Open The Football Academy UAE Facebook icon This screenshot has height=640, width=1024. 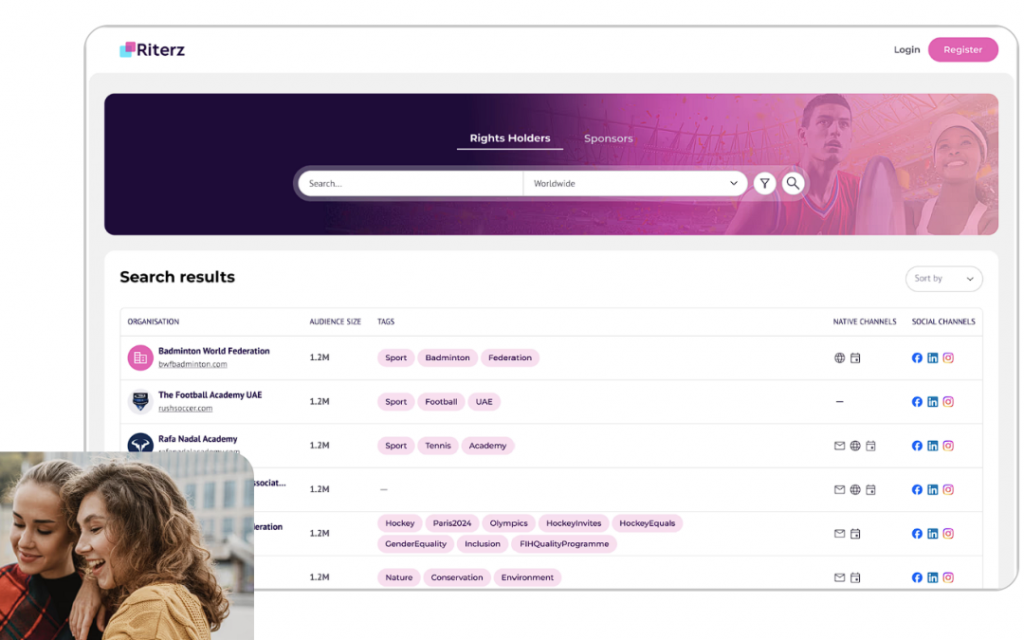click(917, 402)
